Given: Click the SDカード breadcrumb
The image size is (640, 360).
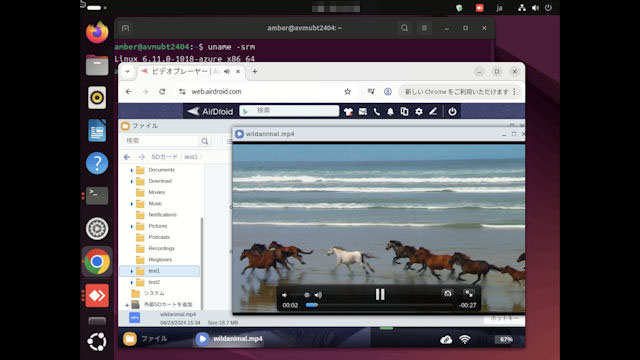Looking at the screenshot, I should (x=164, y=157).
